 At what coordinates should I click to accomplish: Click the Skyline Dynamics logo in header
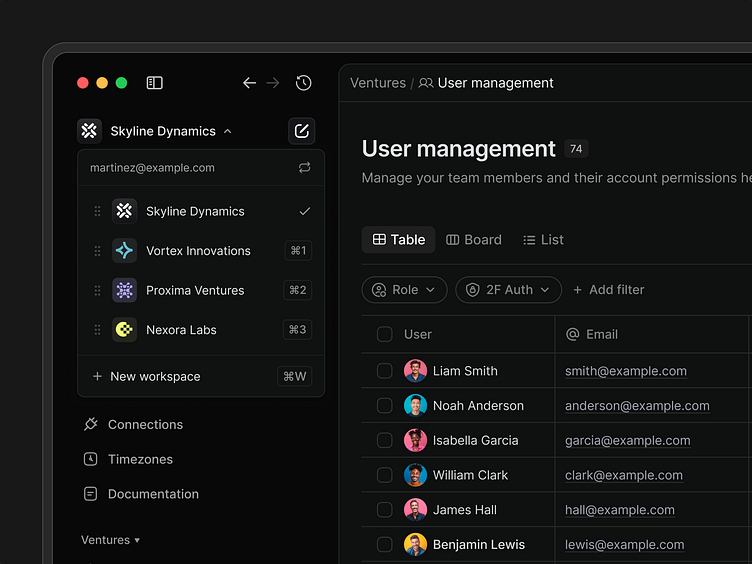click(x=89, y=131)
